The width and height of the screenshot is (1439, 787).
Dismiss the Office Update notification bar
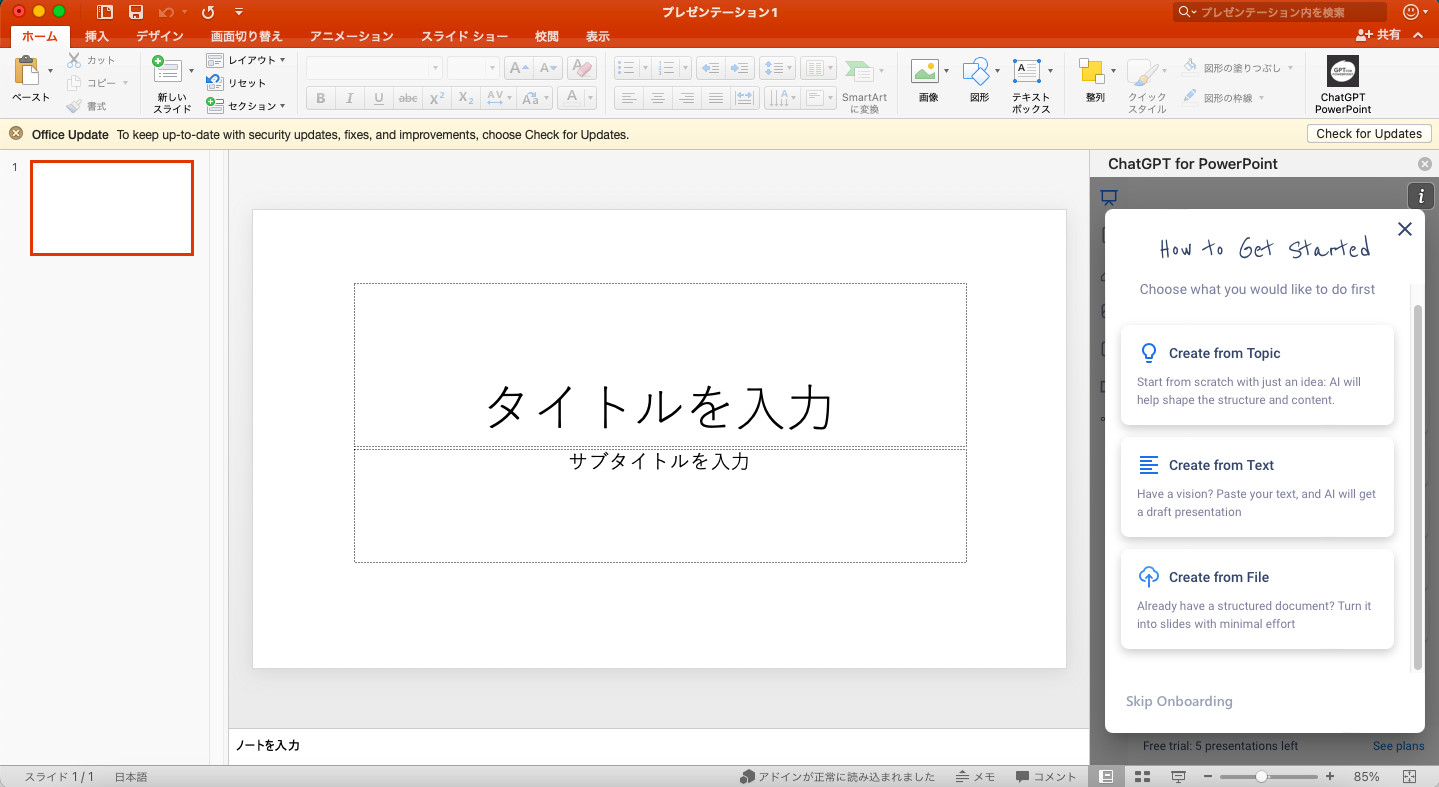pos(16,133)
